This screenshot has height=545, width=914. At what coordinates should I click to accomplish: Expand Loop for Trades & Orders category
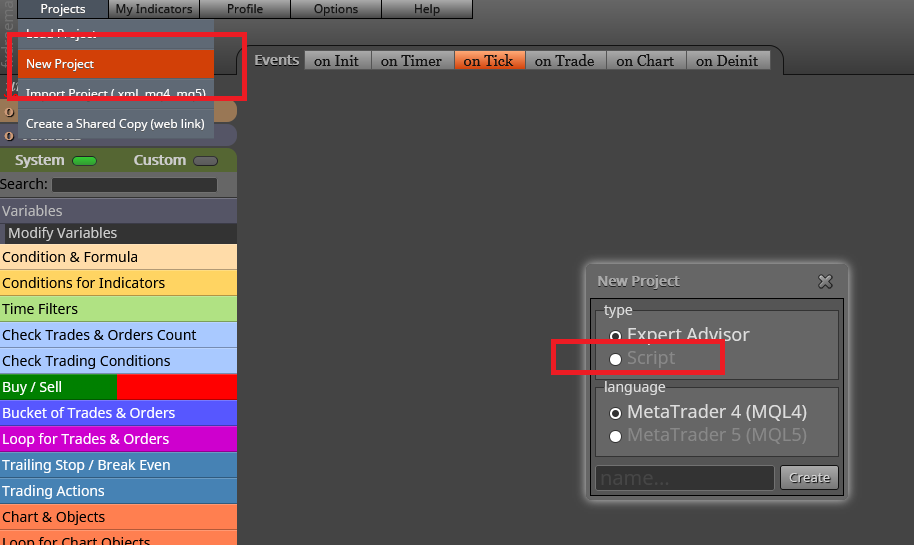(118, 439)
